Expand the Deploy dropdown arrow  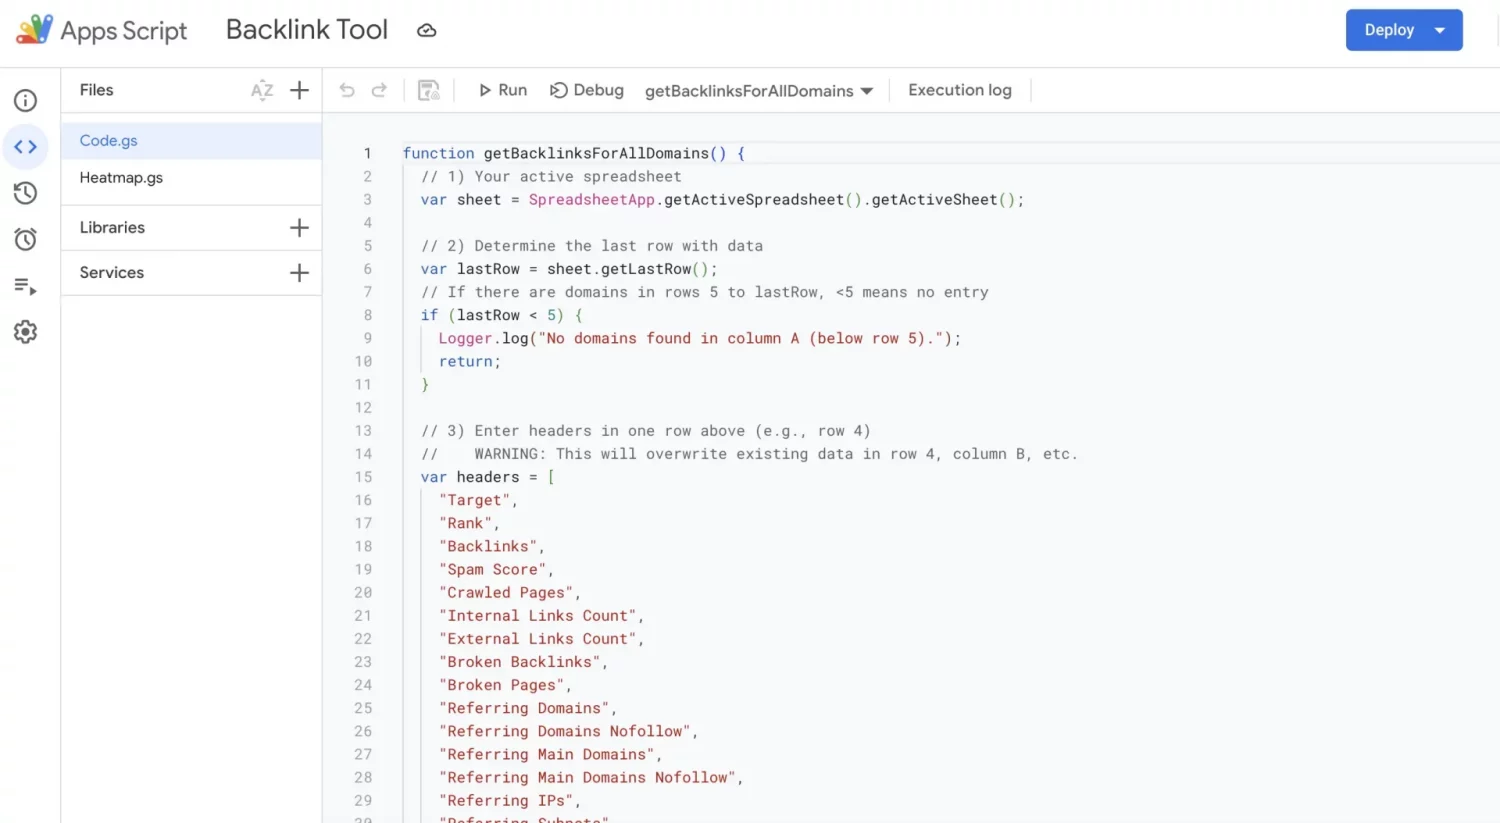coord(1441,30)
